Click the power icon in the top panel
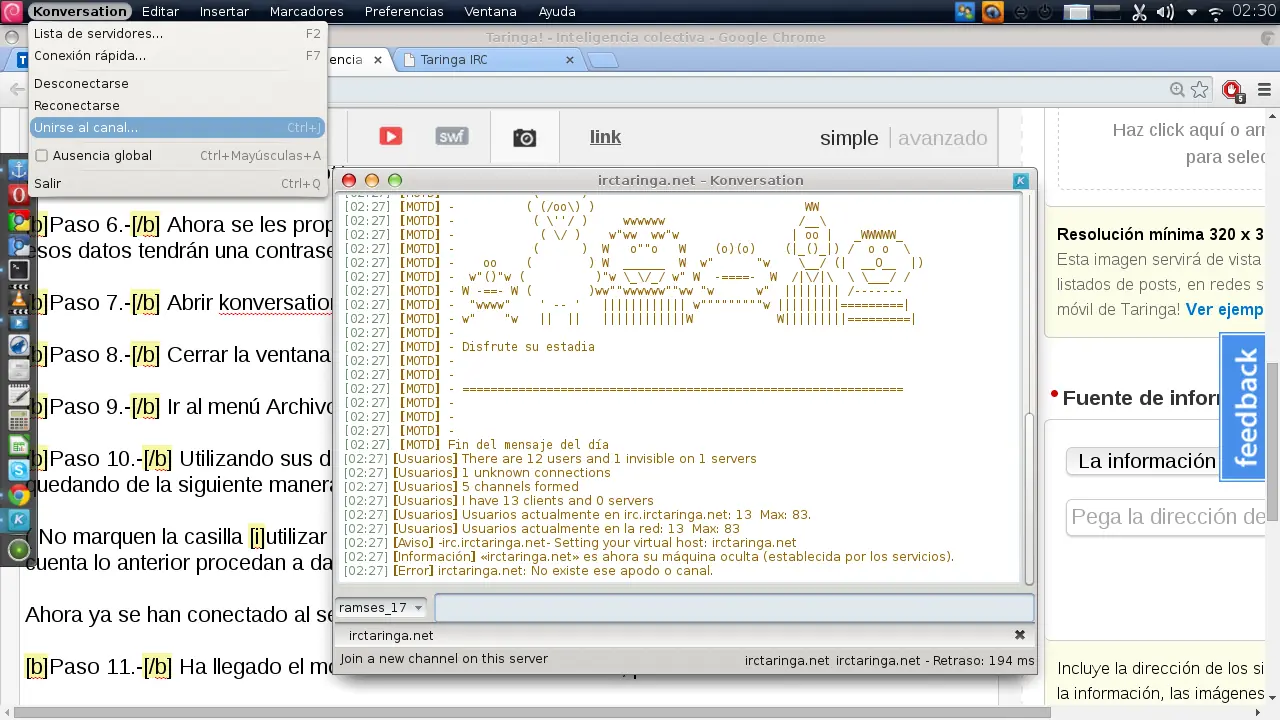The image size is (1280, 720). click(1045, 12)
